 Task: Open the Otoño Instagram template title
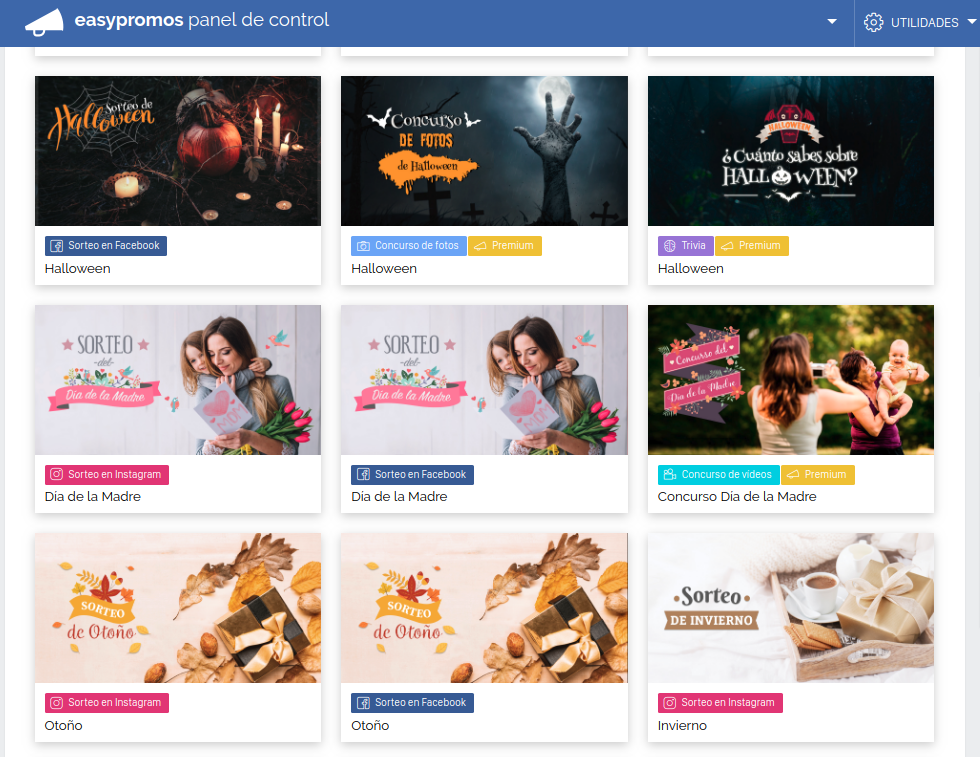(64, 726)
